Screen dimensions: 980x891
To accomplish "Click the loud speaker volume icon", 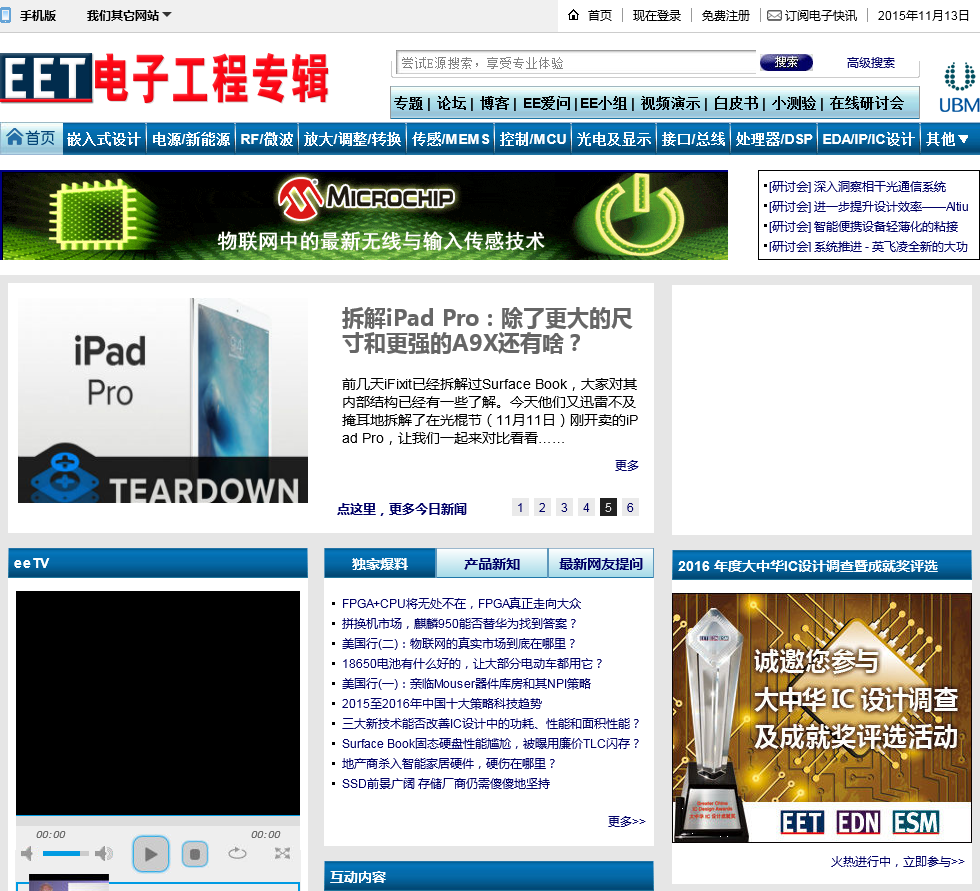I will (104, 854).
